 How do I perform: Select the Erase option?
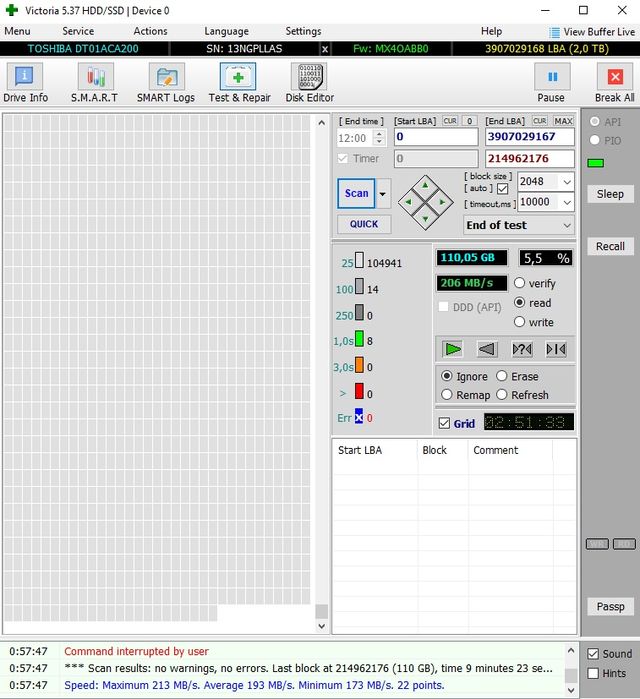(x=501, y=376)
